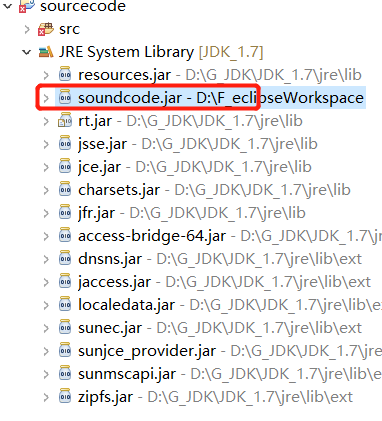The width and height of the screenshot is (382, 421).
Task: Select the jce.jar row text
Action: pyautogui.click(x=195, y=167)
